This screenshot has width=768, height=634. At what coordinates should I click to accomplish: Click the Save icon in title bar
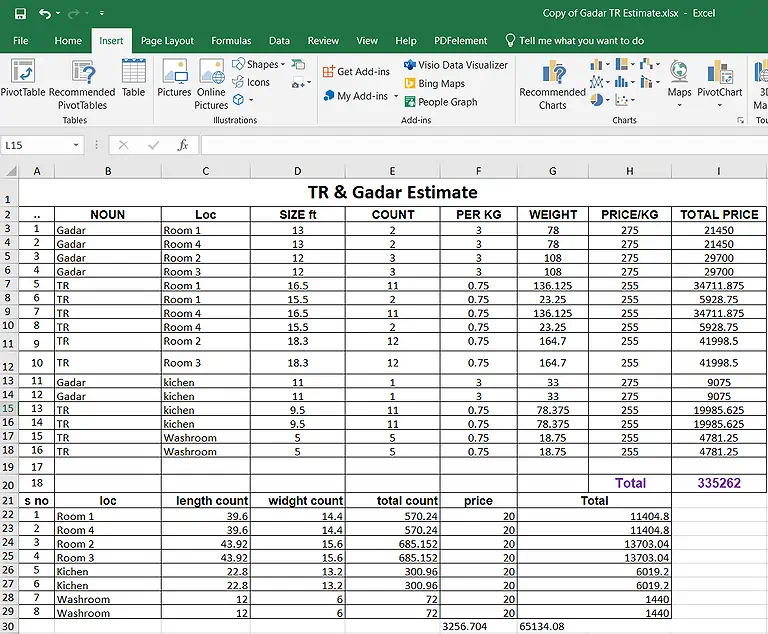tap(20, 13)
